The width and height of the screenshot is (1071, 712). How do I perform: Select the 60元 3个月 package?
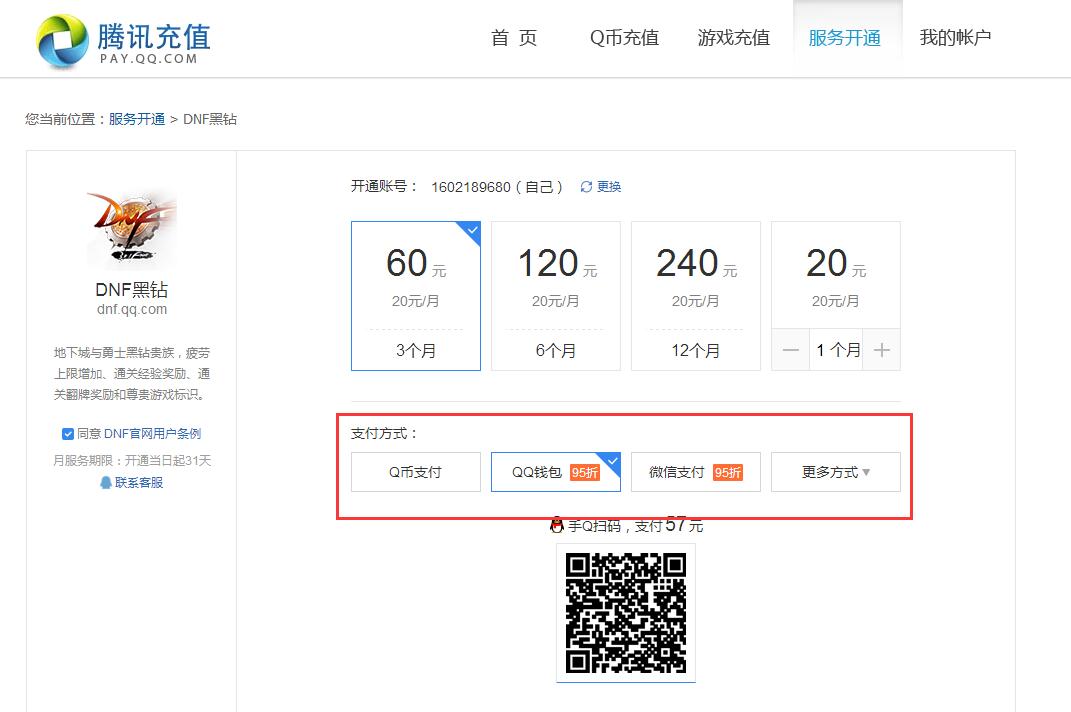(x=416, y=296)
